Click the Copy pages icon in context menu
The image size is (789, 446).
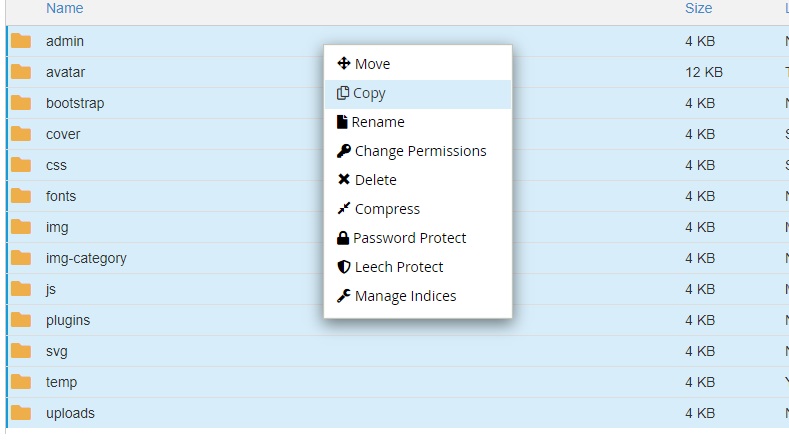click(x=343, y=93)
